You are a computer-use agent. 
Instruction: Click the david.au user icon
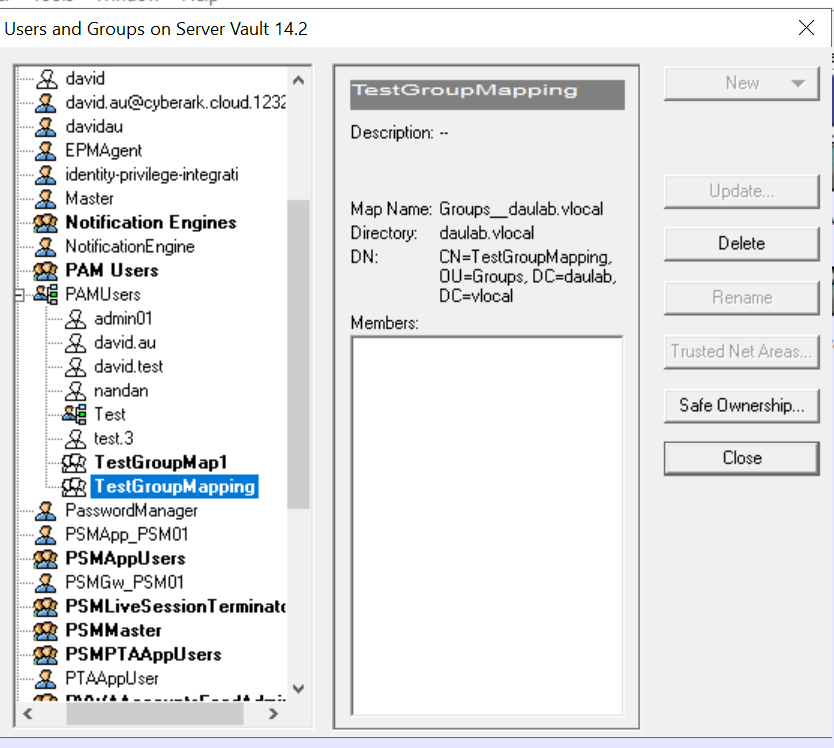(x=75, y=343)
